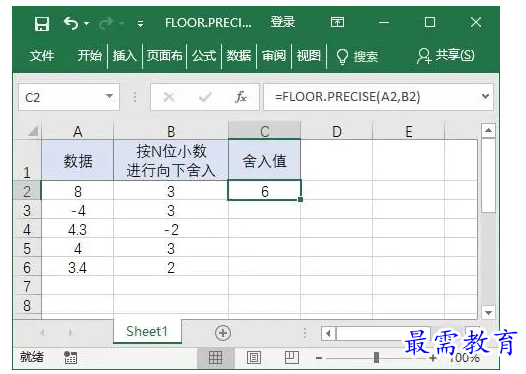Click the lightbulb 搜索 tell-me box
The width and height of the screenshot is (526, 374).
pos(357,56)
